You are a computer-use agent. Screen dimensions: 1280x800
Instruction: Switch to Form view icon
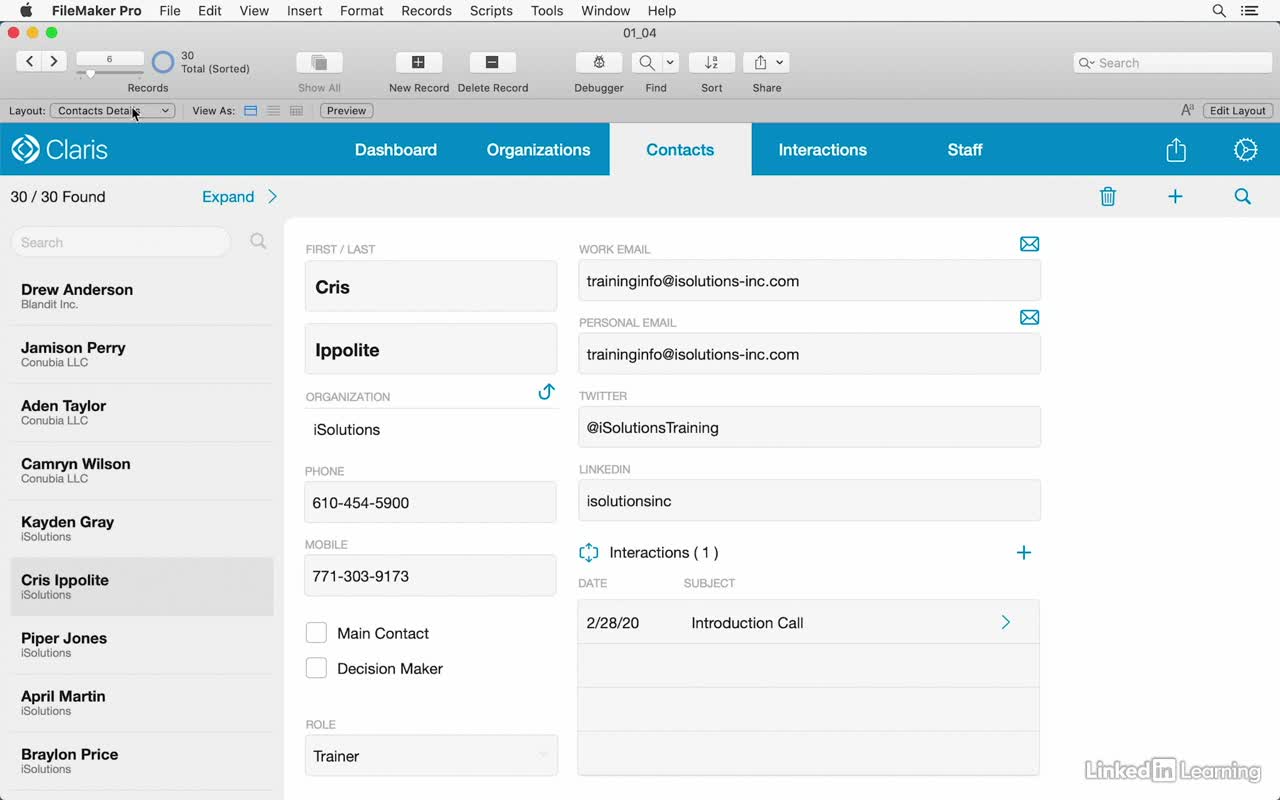(x=251, y=111)
